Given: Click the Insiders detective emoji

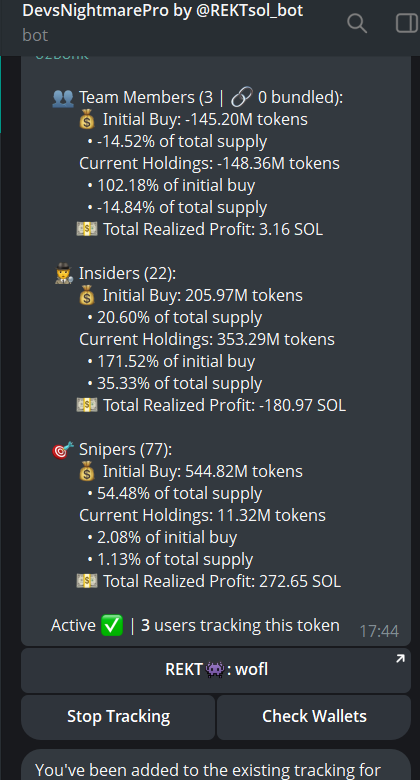Looking at the screenshot, I should [64, 274].
